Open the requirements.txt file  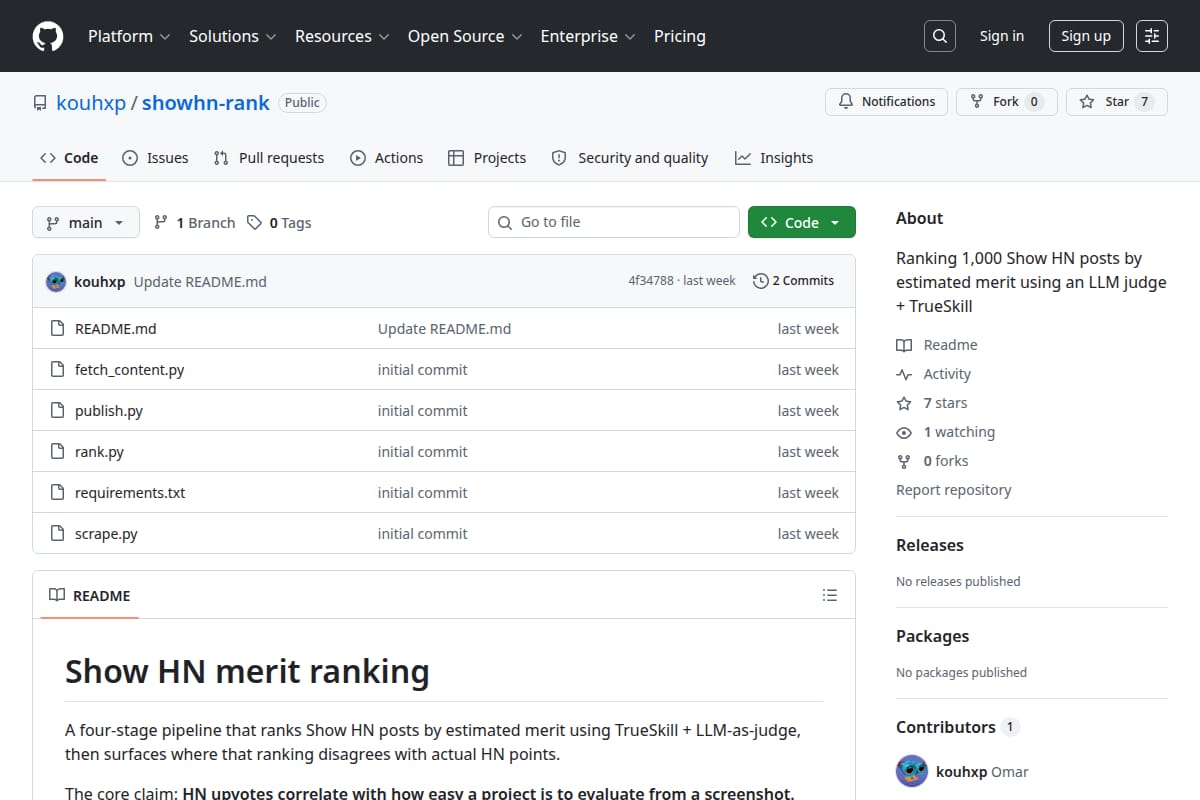(x=130, y=493)
